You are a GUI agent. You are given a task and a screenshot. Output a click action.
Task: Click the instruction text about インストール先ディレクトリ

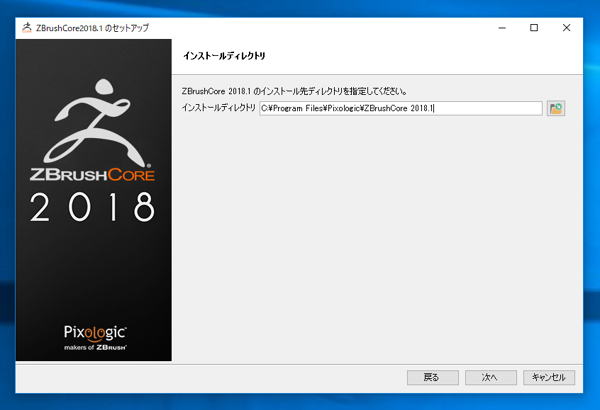click(294, 91)
